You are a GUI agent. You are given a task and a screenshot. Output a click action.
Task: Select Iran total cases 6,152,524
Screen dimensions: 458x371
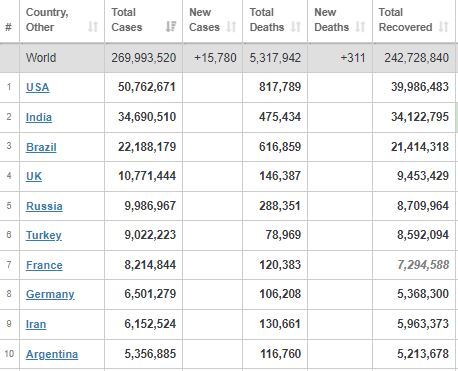(x=150, y=324)
